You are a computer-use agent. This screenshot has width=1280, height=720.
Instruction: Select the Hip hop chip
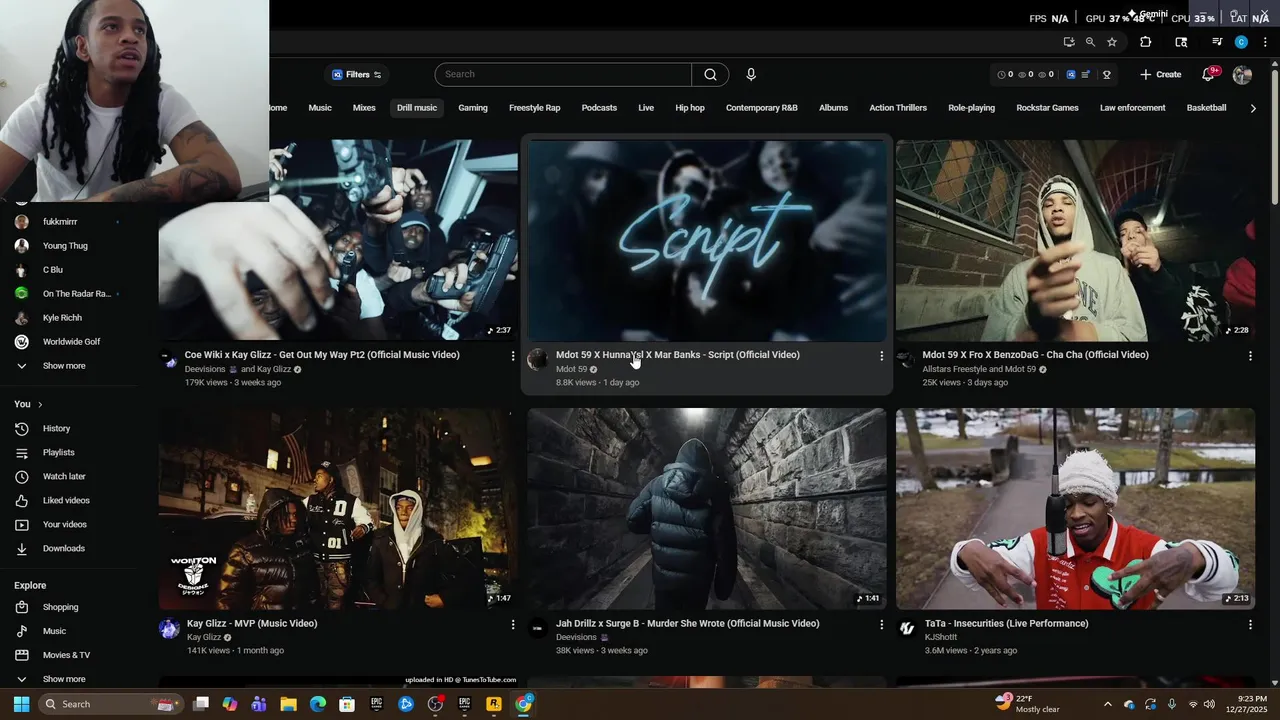tap(690, 108)
